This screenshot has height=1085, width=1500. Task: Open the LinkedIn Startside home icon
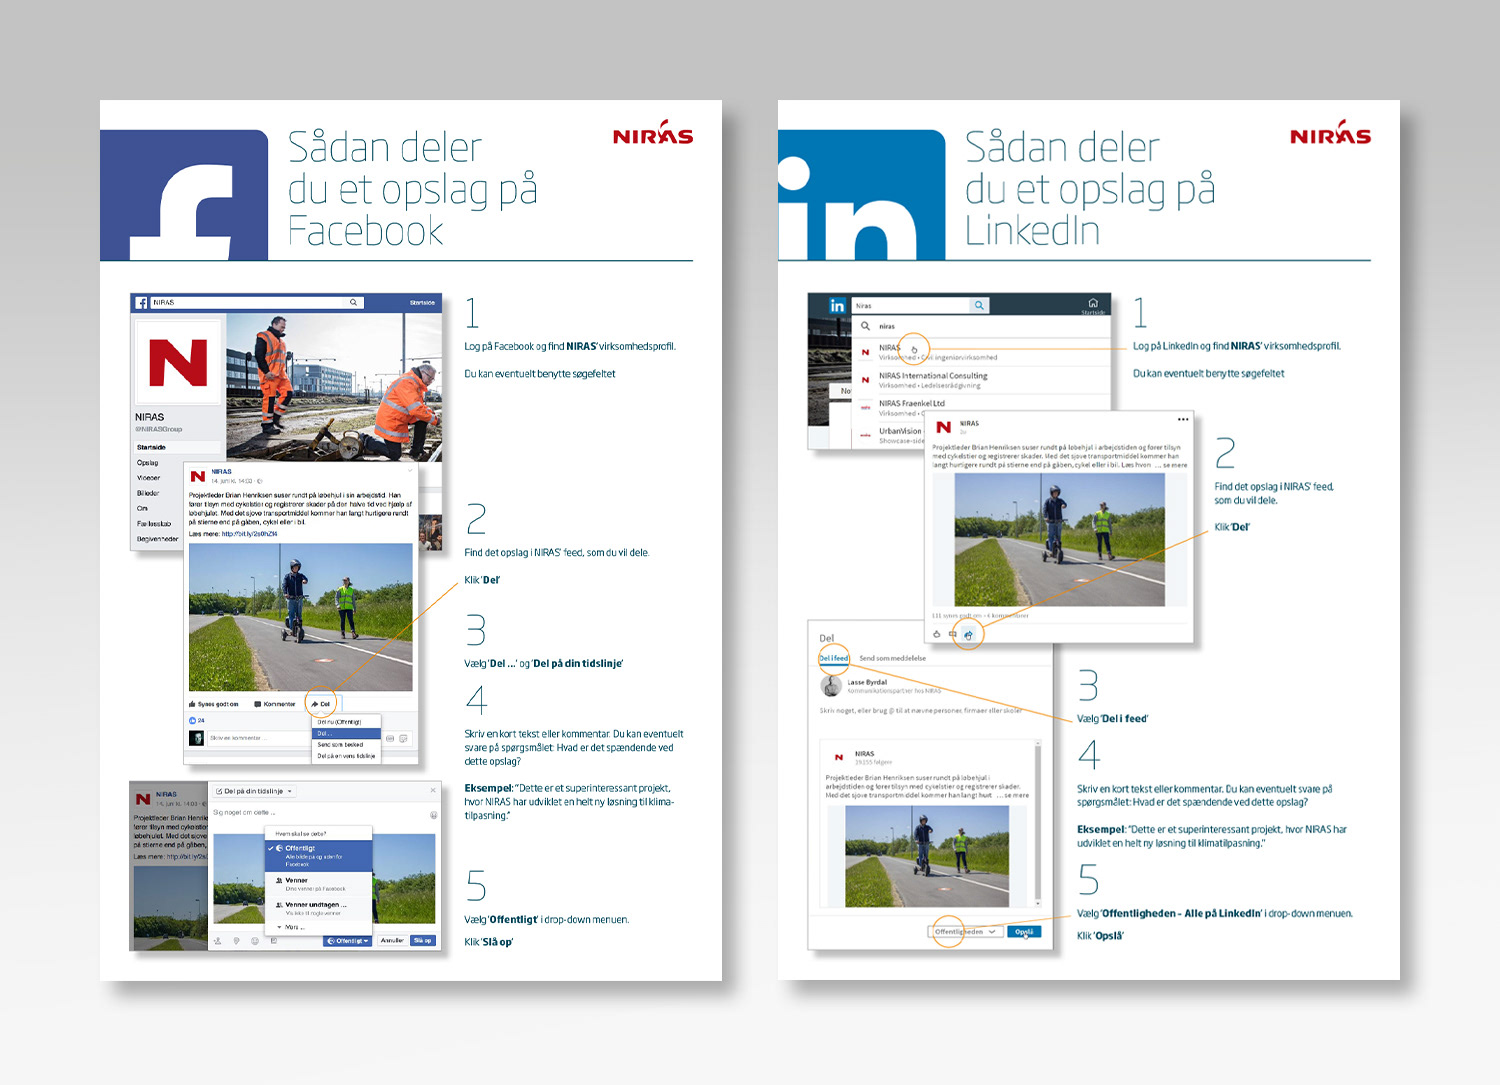click(1093, 303)
